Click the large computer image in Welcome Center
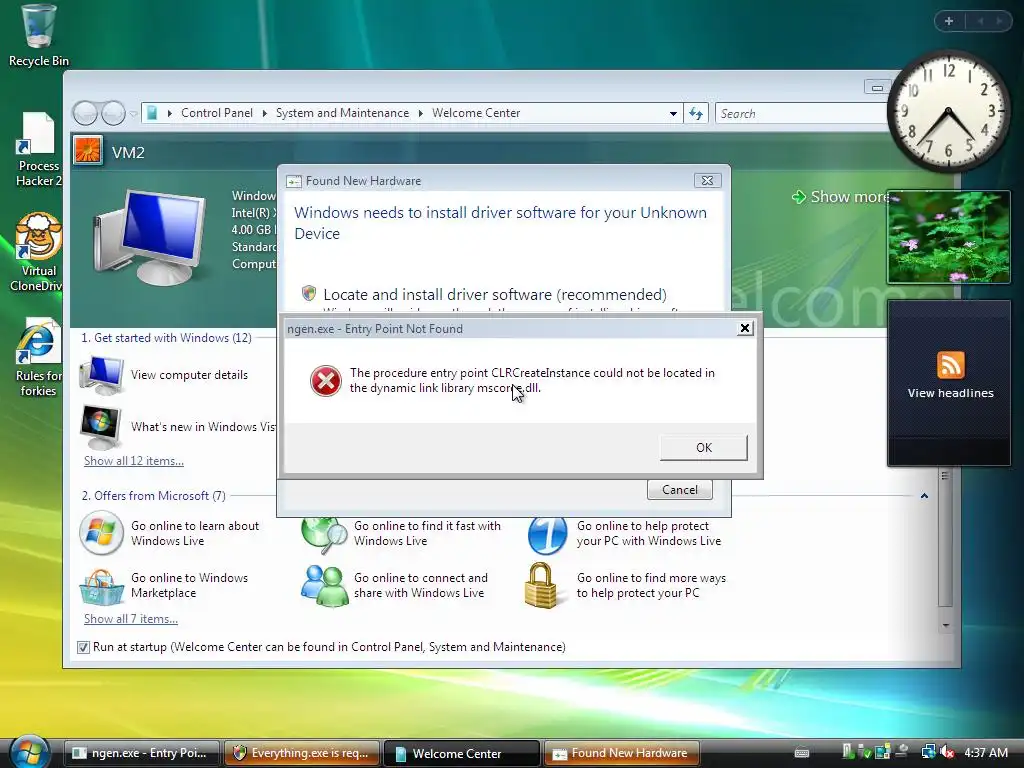Viewport: 1024px width, 768px height. tap(149, 237)
